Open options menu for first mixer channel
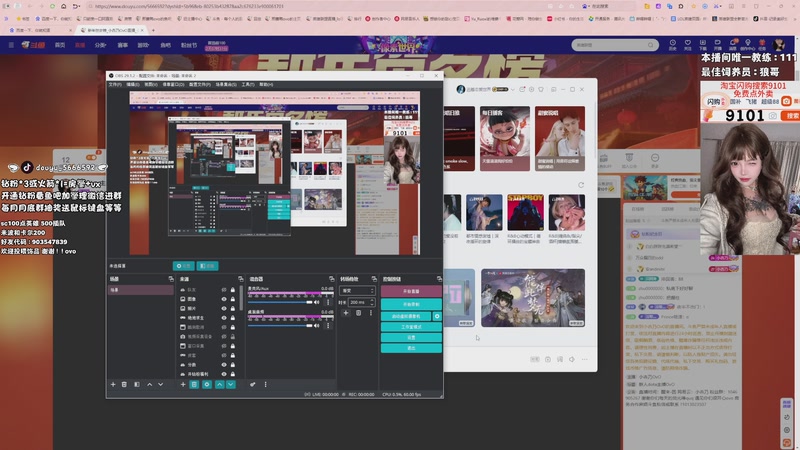The height and width of the screenshot is (450, 800). pyautogui.click(x=328, y=302)
